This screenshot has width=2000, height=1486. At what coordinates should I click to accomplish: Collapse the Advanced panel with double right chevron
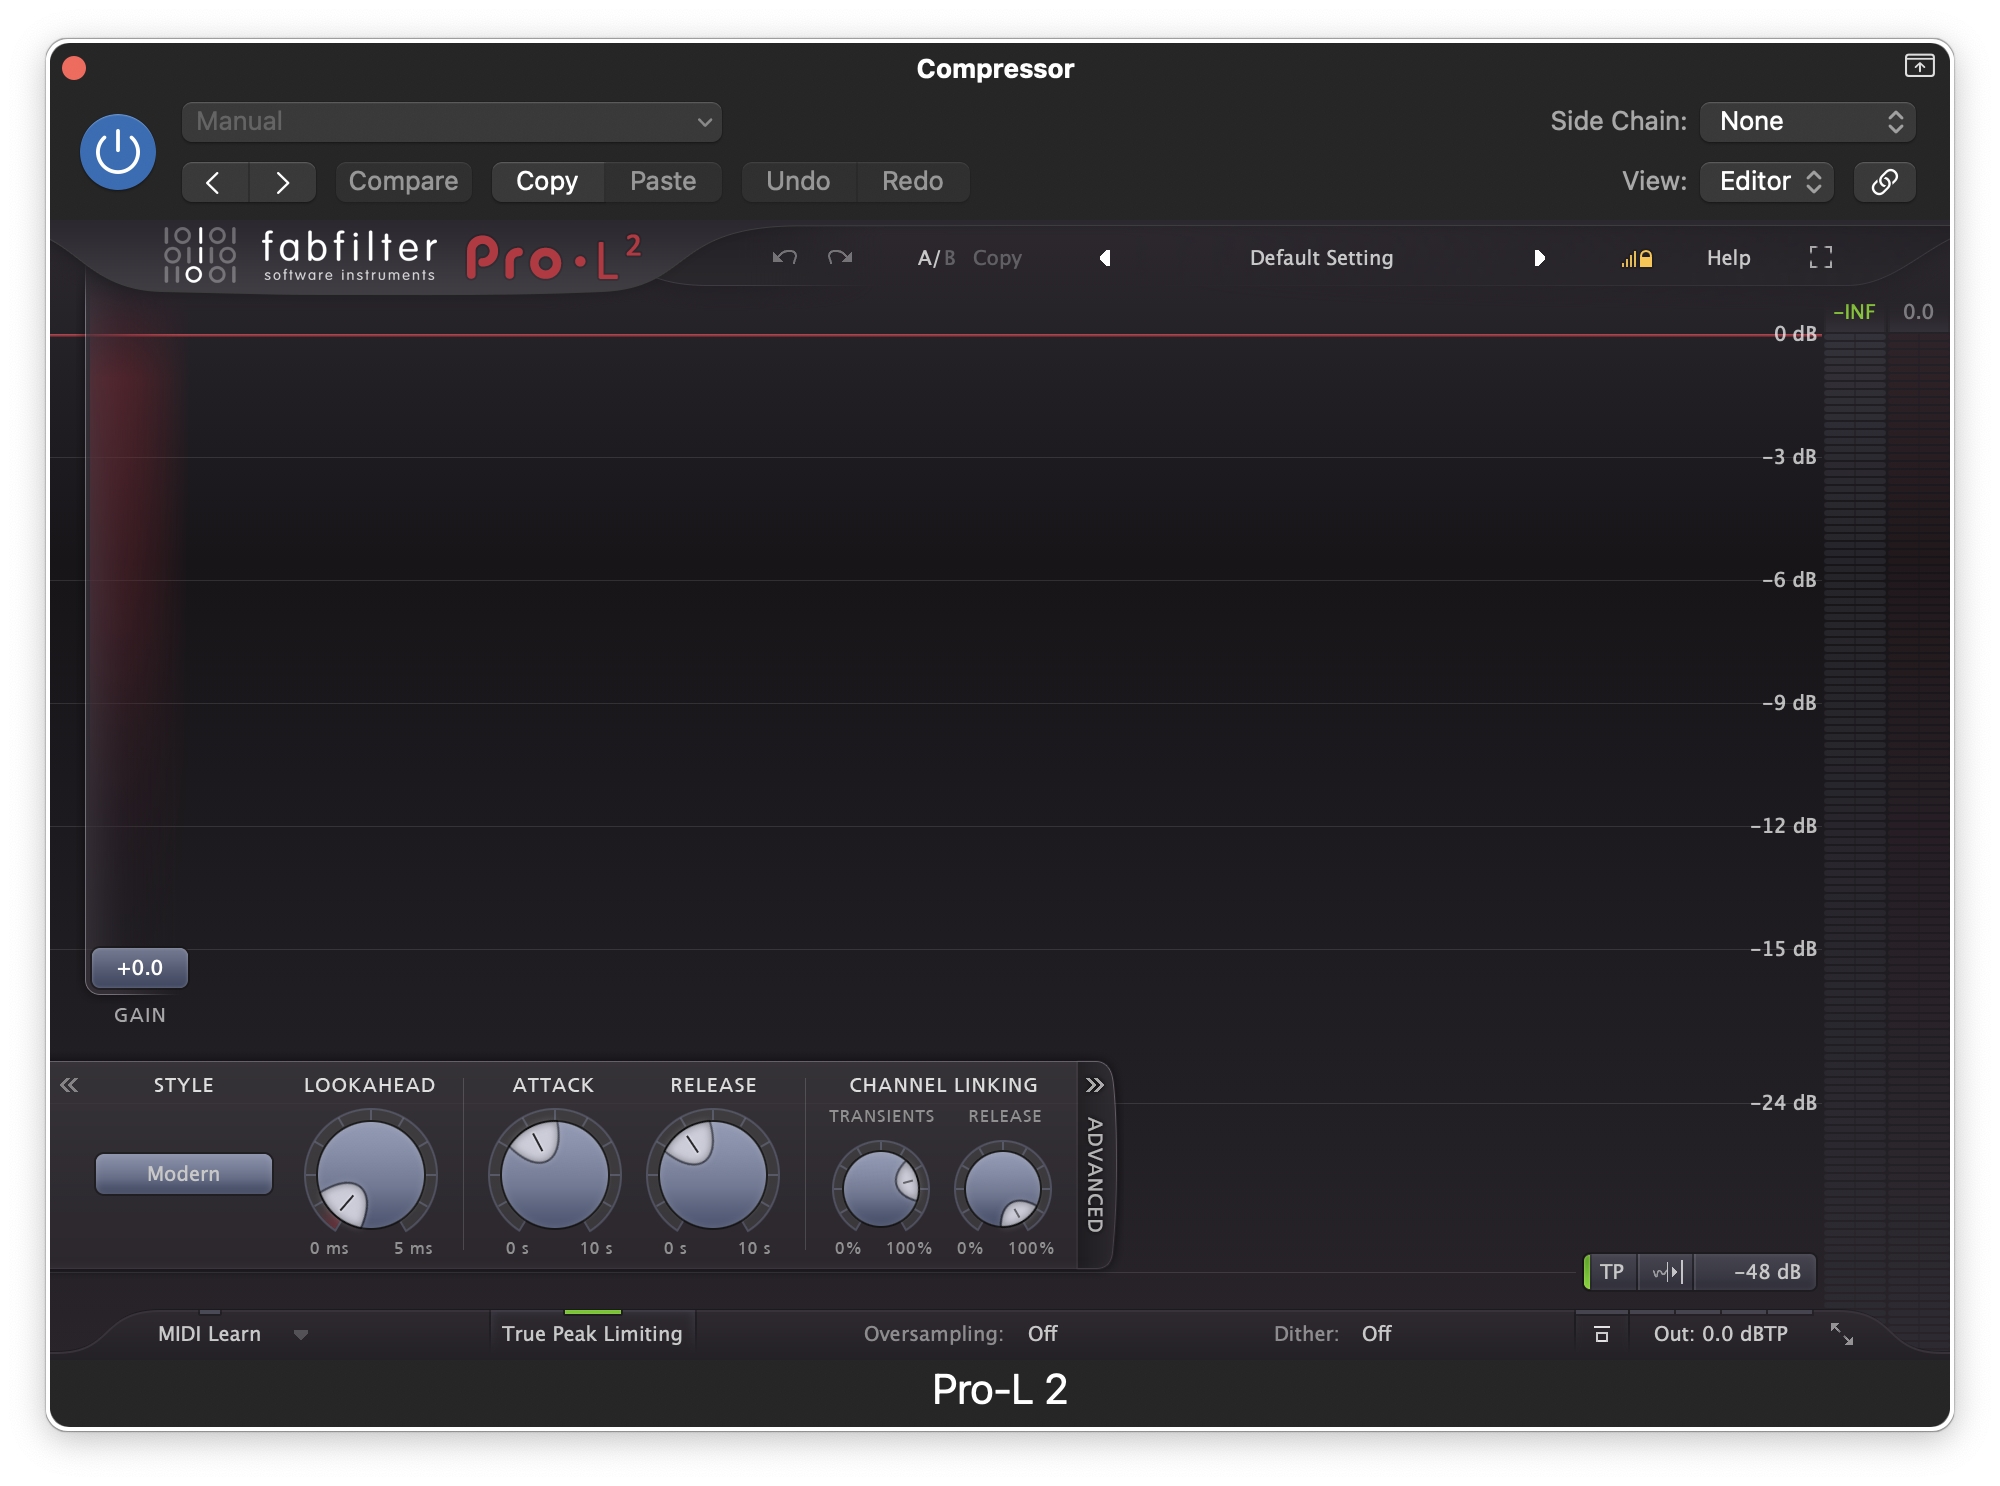[x=1095, y=1085]
